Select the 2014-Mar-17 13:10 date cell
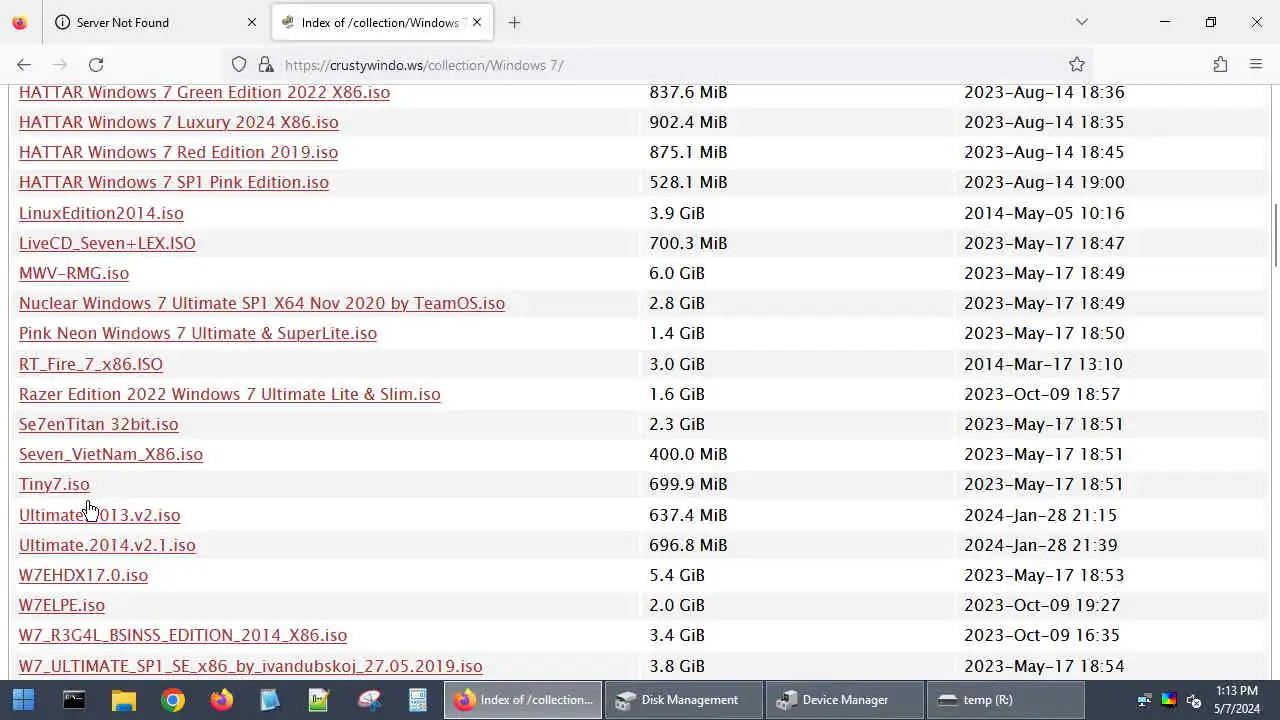Screen dimensions: 1280x720 point(1043,364)
